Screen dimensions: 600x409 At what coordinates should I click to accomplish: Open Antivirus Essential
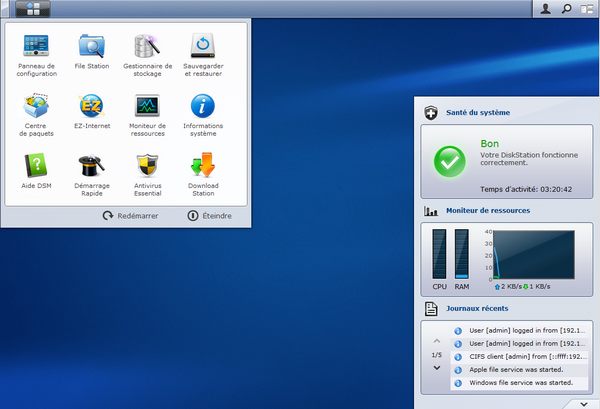147,174
